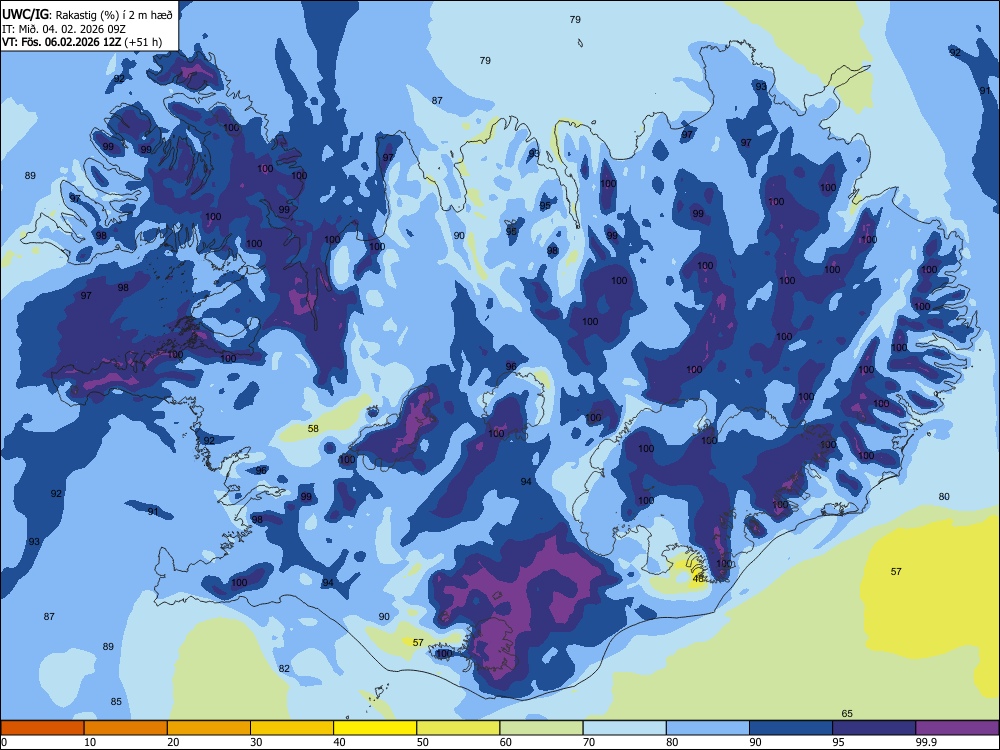1000x750 pixels.
Task: Click the title 'UWC/IG: Rakastig (%) í 2 m hæð'
Action: pos(87,15)
